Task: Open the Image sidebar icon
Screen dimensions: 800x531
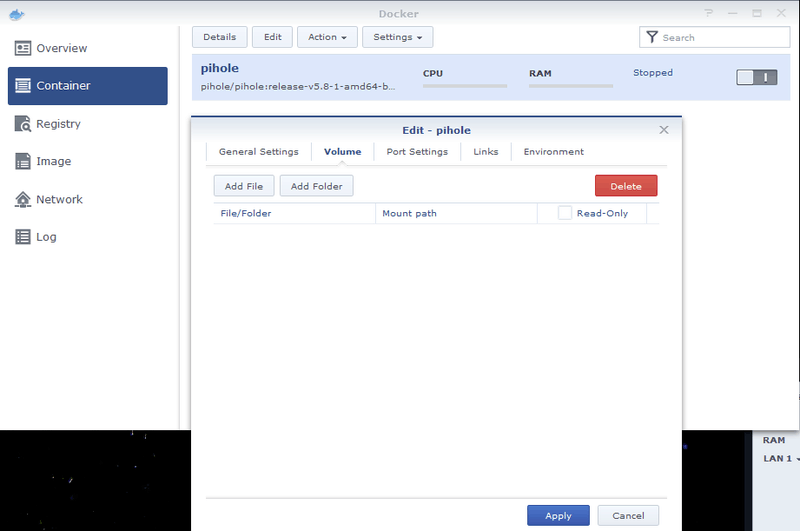Action: 22,161
